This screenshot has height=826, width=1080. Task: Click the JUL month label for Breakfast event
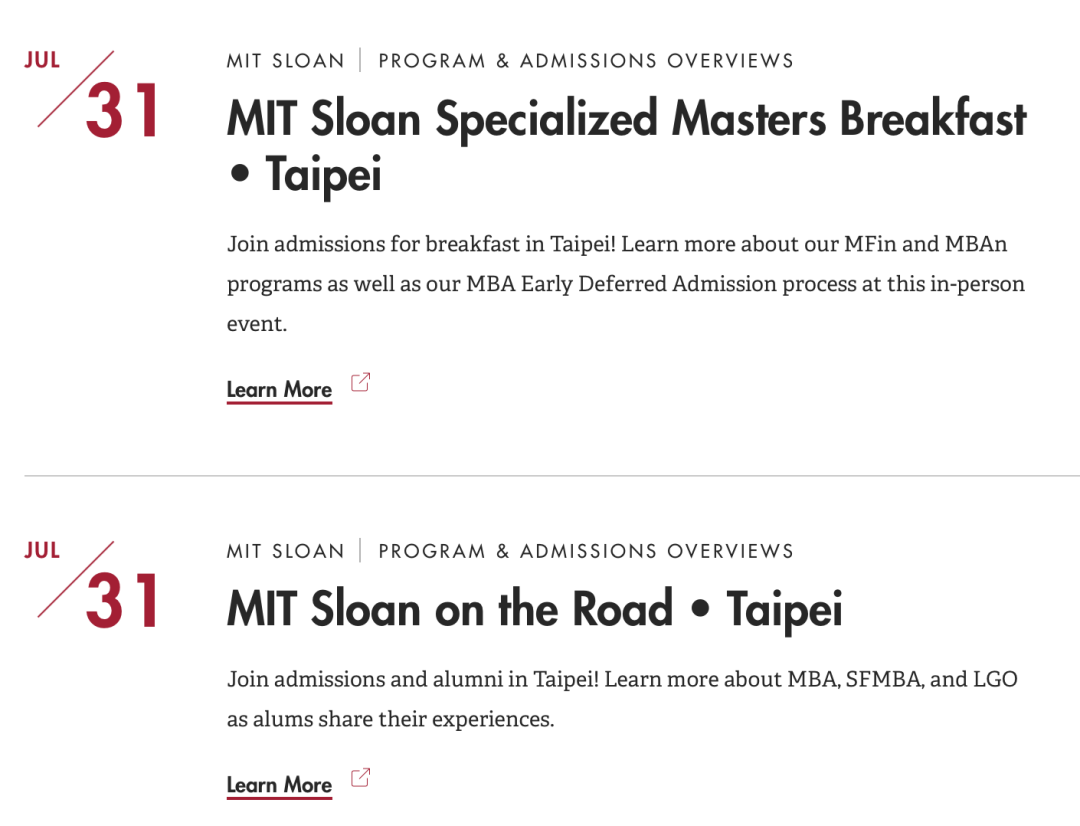click(42, 60)
